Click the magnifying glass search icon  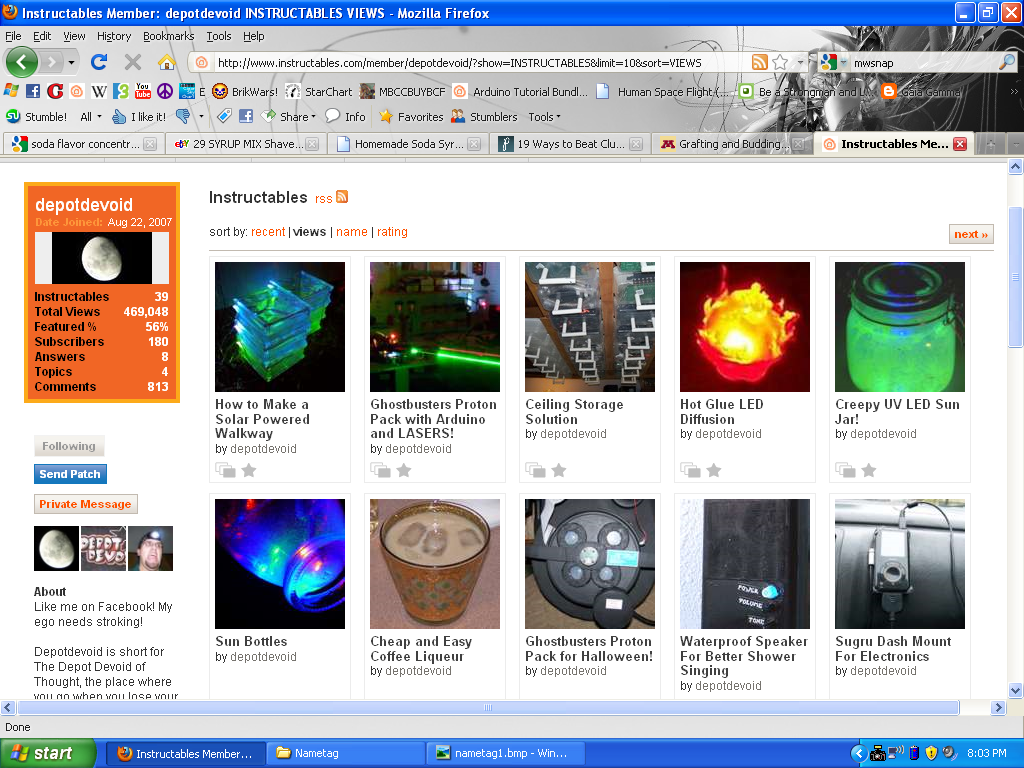1007,62
